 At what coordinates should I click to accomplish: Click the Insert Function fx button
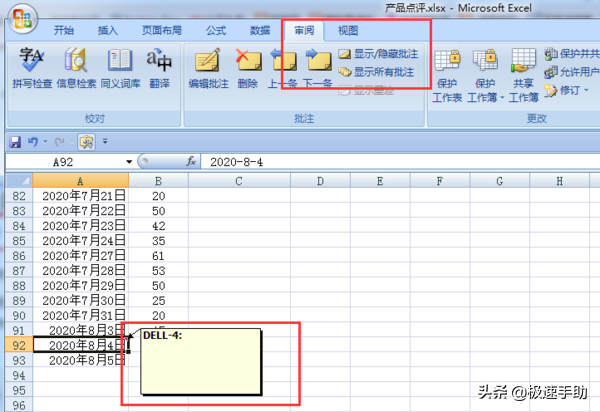pos(191,162)
